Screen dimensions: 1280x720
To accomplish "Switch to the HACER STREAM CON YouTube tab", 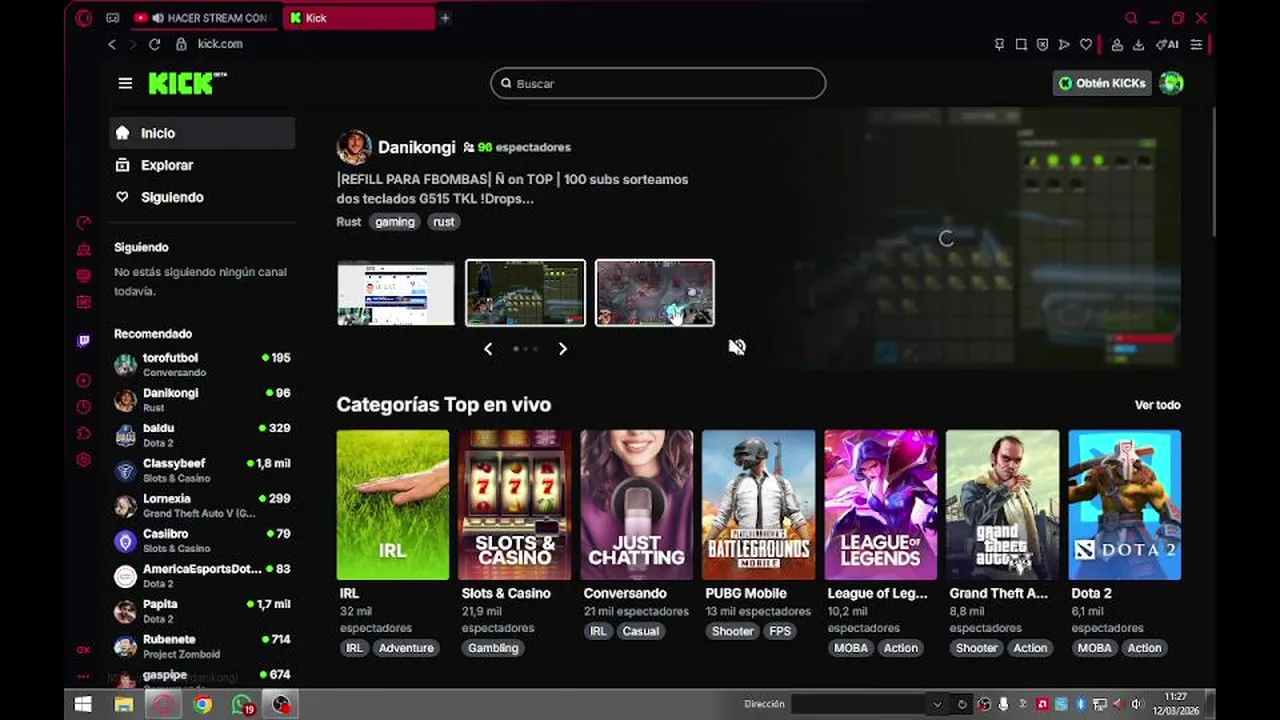I will pos(203,18).
